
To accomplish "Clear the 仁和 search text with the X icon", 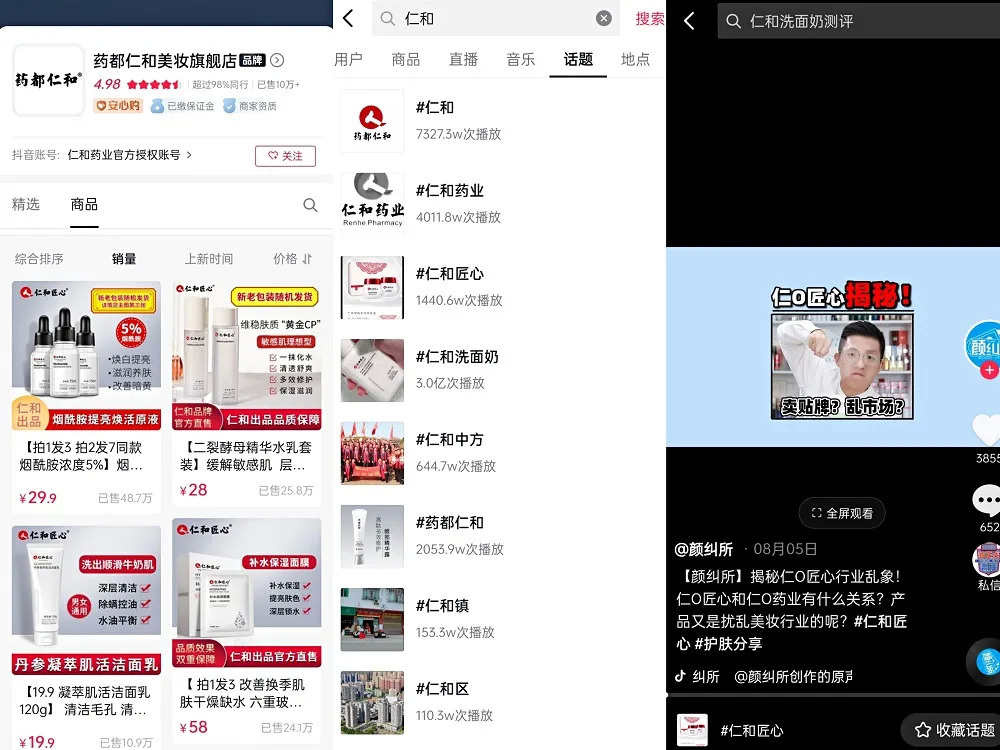I will coord(604,18).
